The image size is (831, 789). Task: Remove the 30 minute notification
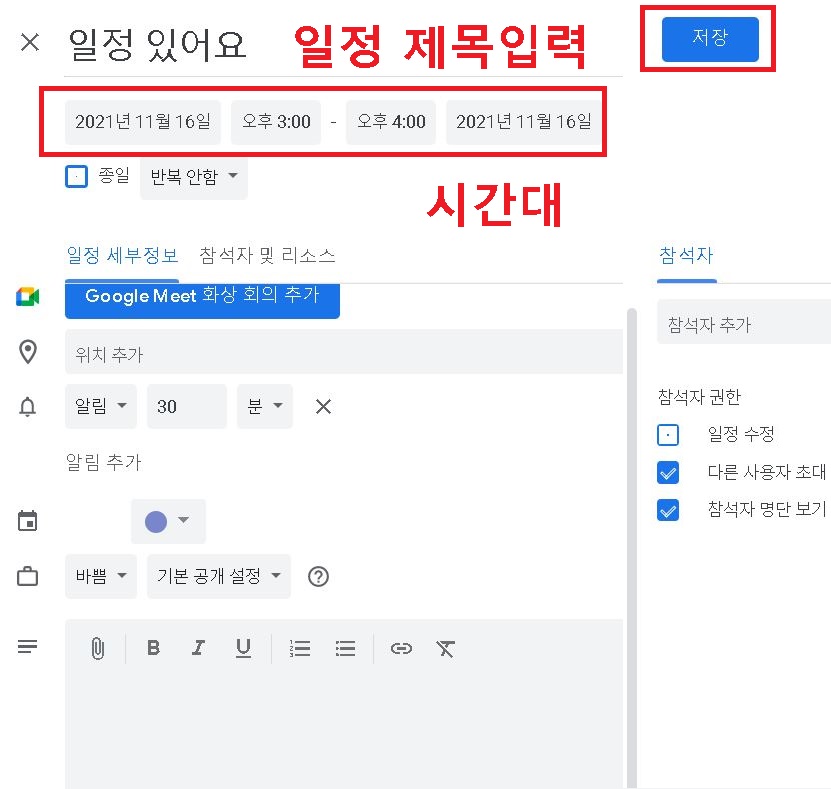[x=323, y=406]
